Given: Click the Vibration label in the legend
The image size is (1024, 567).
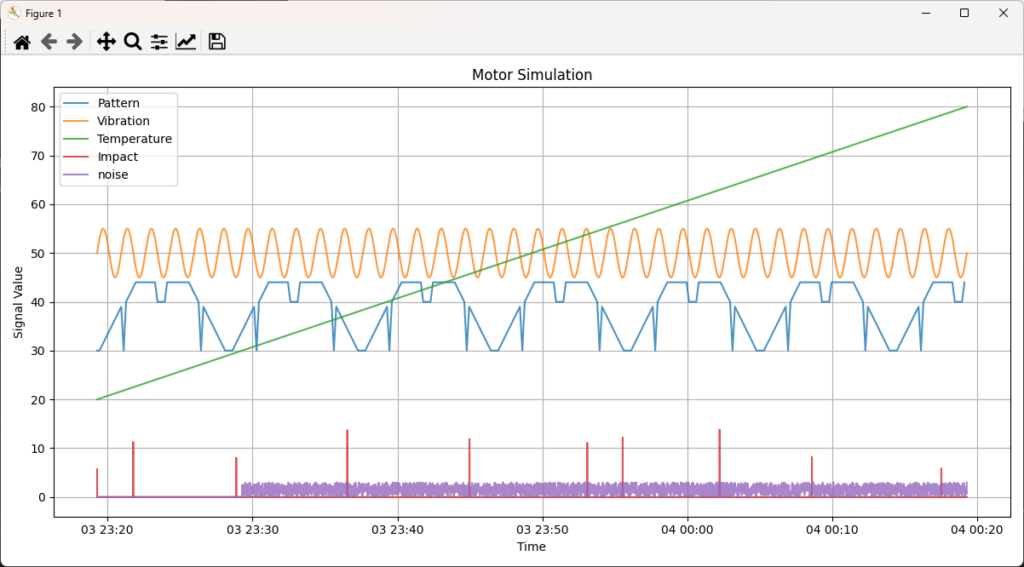Looking at the screenshot, I should [x=123, y=121].
